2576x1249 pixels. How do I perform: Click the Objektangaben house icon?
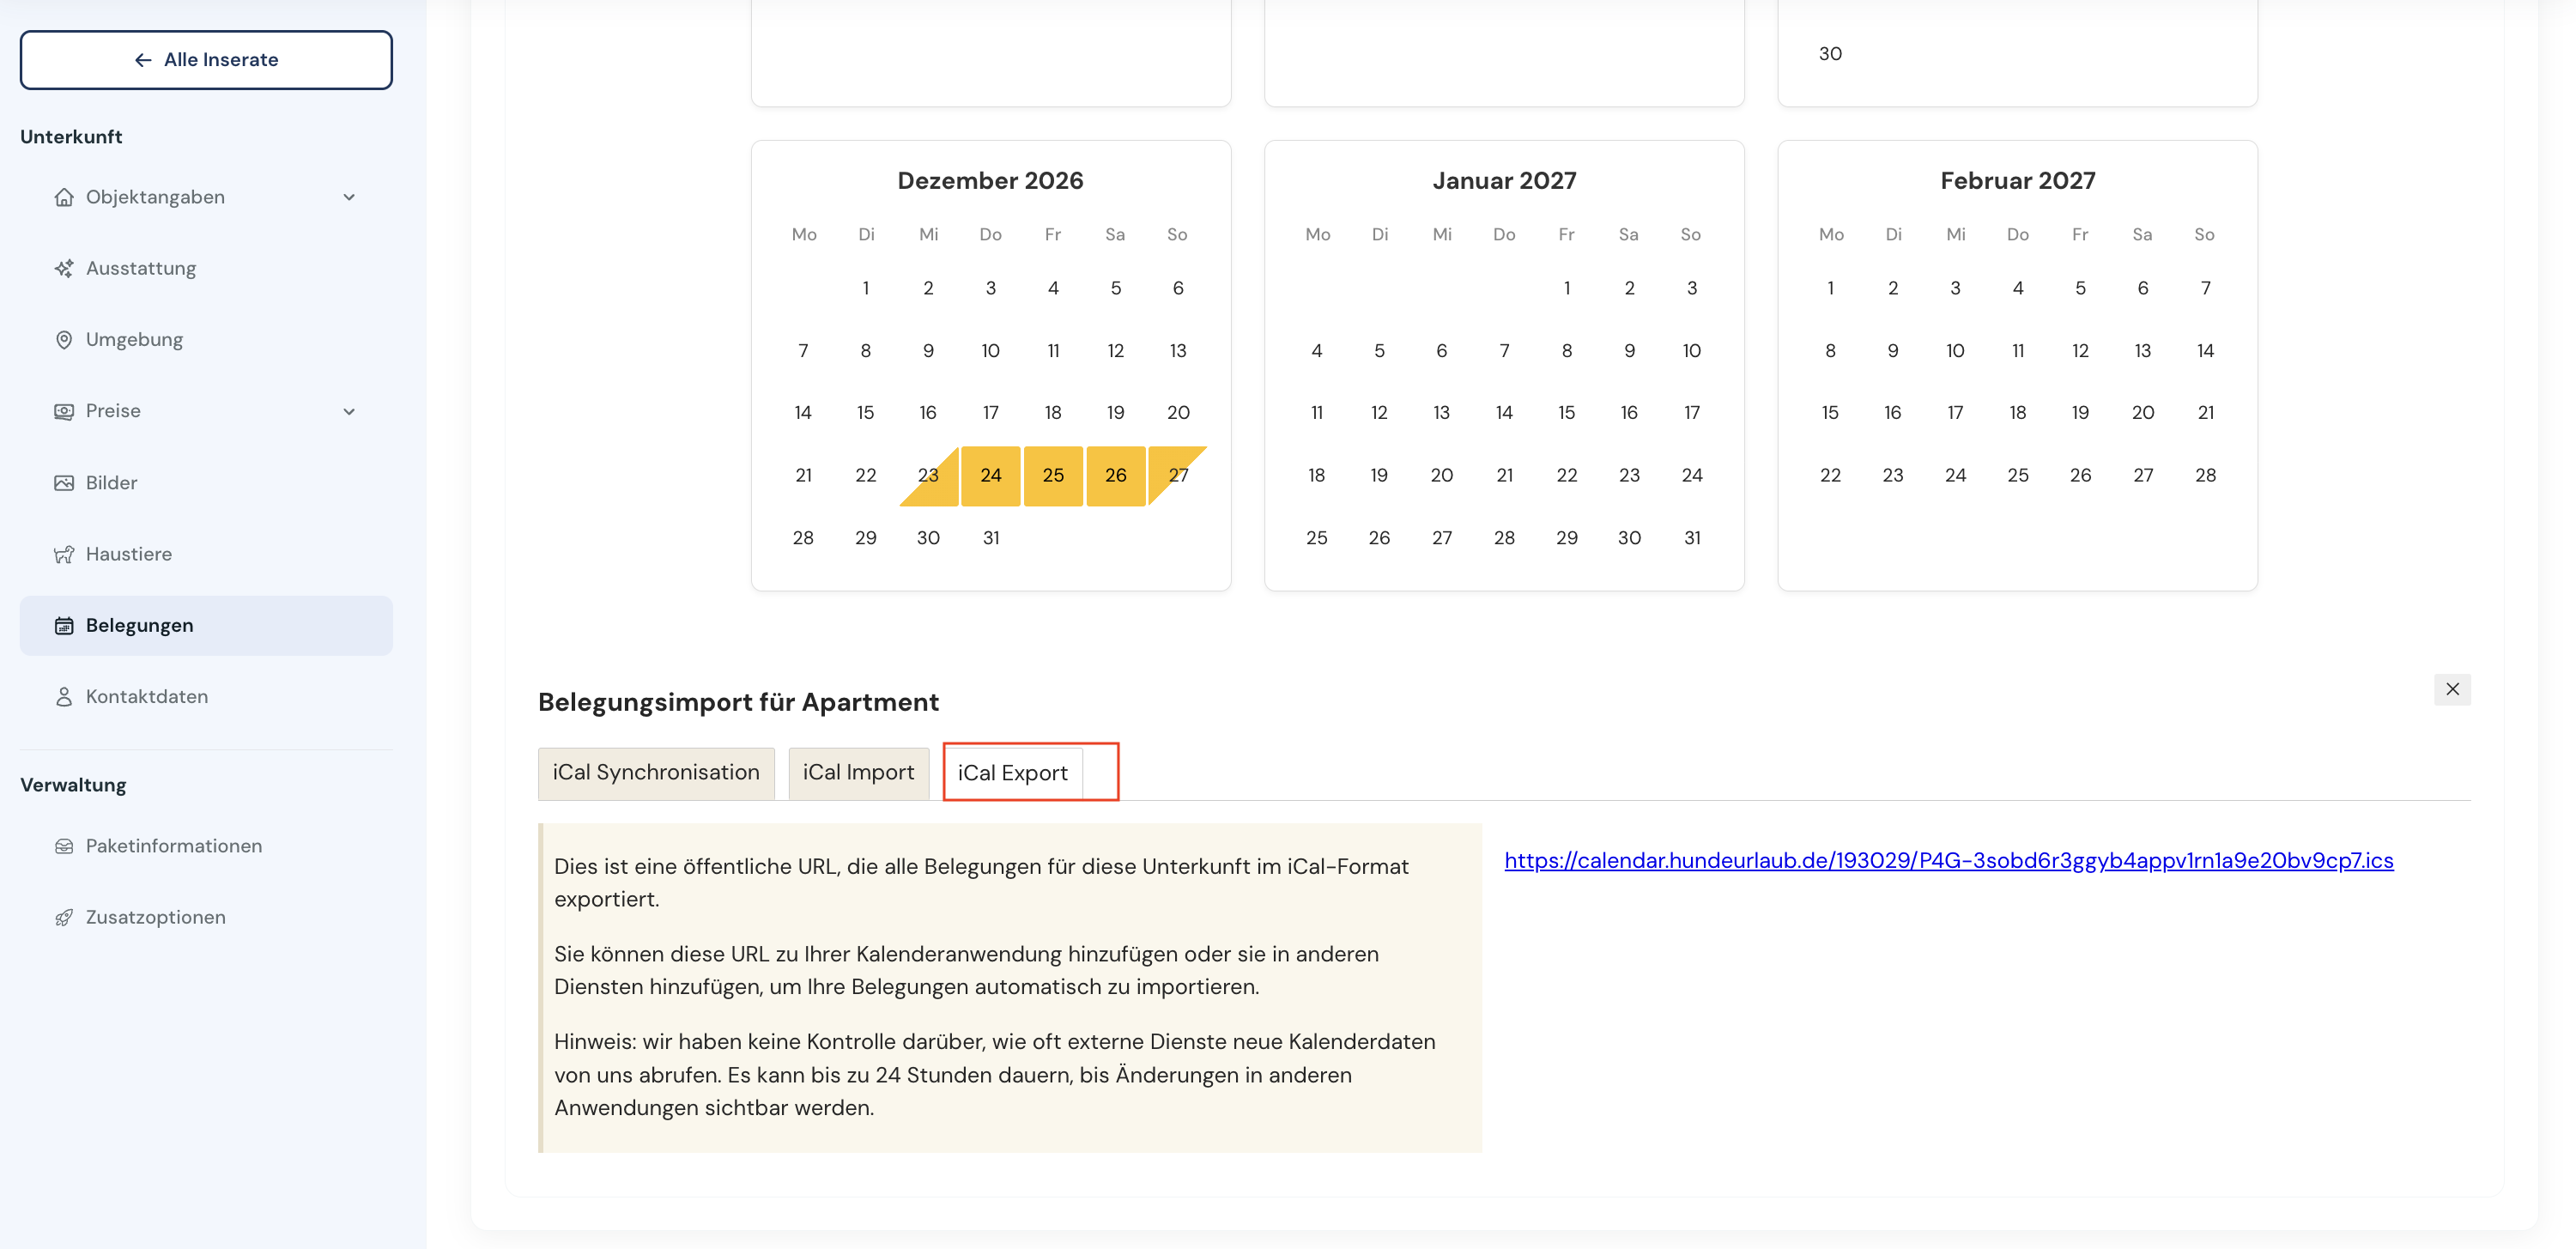tap(64, 197)
